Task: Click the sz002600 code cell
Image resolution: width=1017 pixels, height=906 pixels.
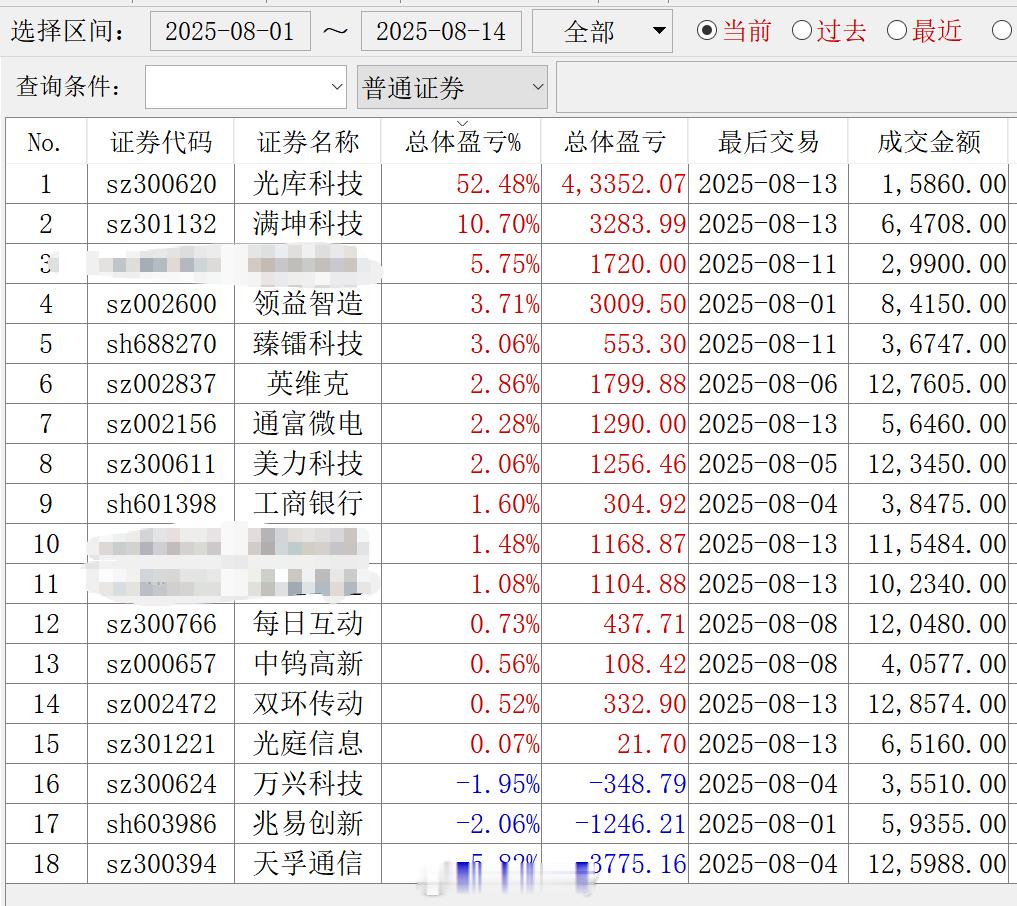Action: tap(161, 304)
